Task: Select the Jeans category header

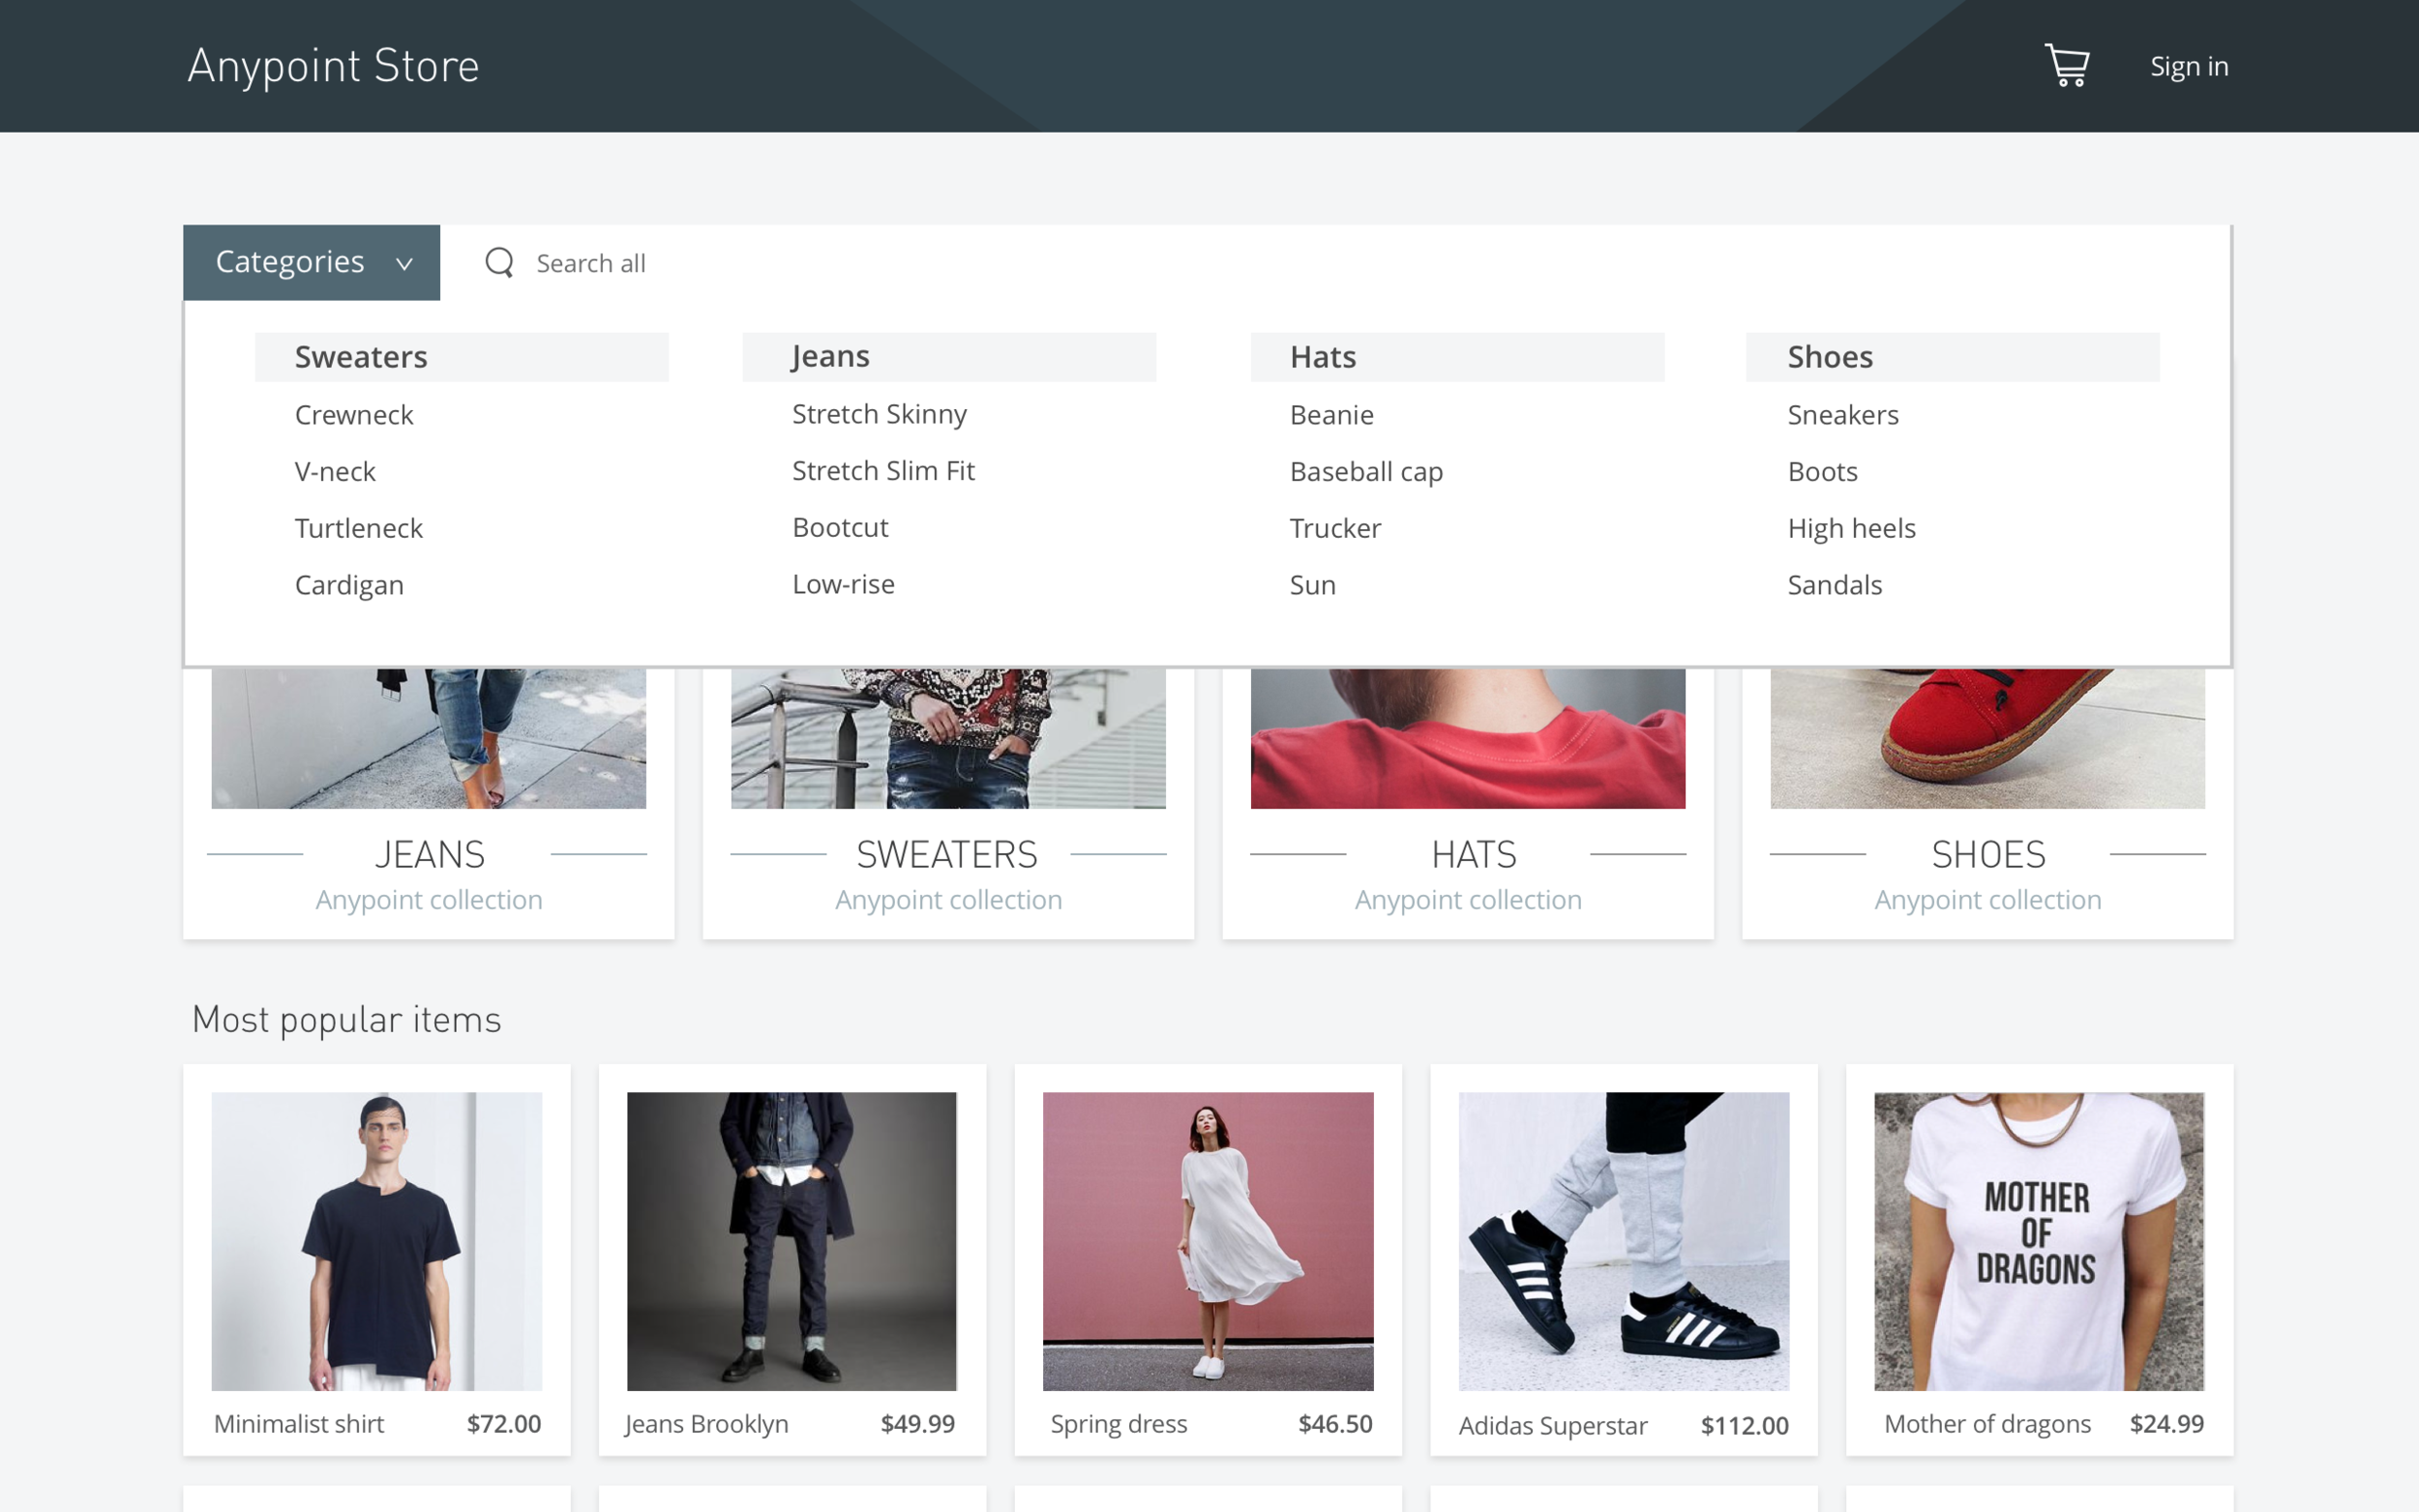Action: tap(949, 357)
